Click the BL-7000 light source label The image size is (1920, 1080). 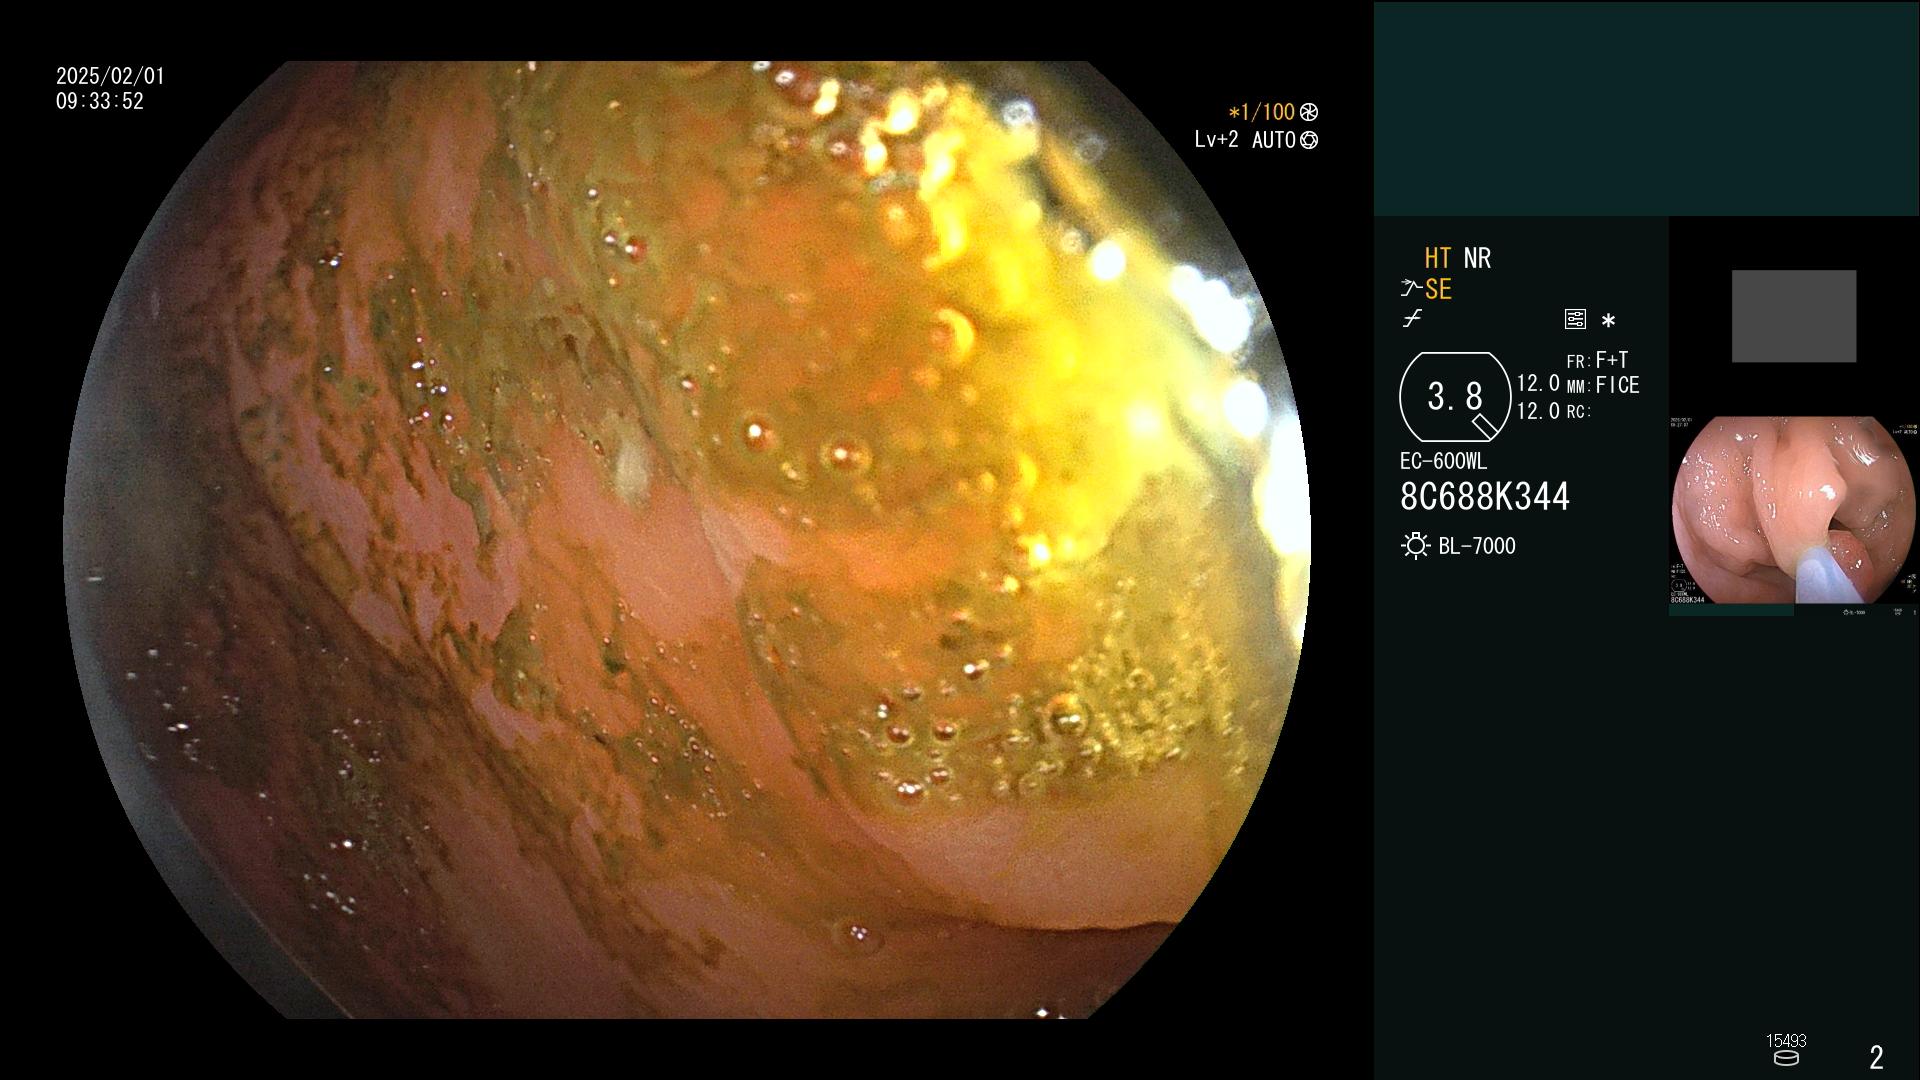click(x=1477, y=546)
